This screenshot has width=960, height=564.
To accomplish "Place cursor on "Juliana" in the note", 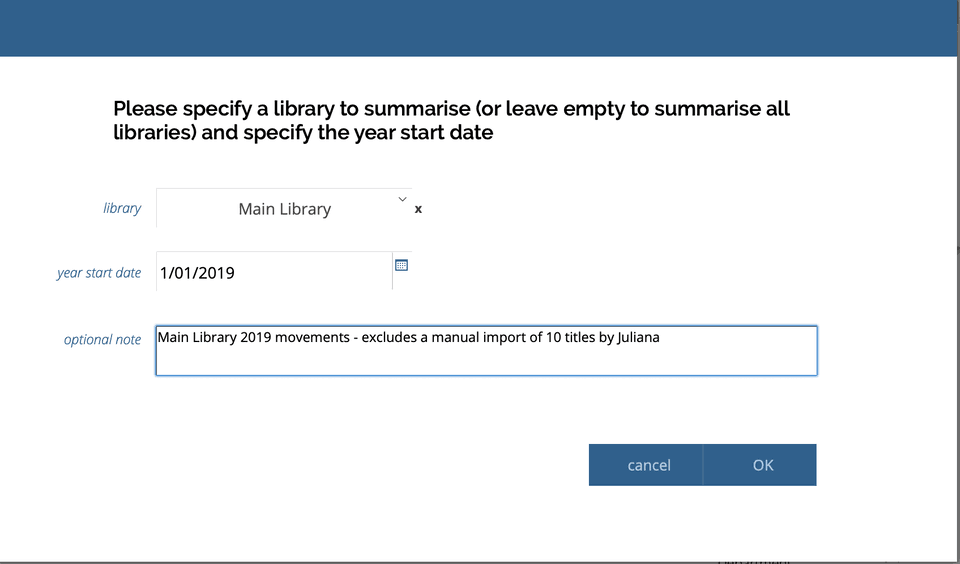I will click(635, 337).
